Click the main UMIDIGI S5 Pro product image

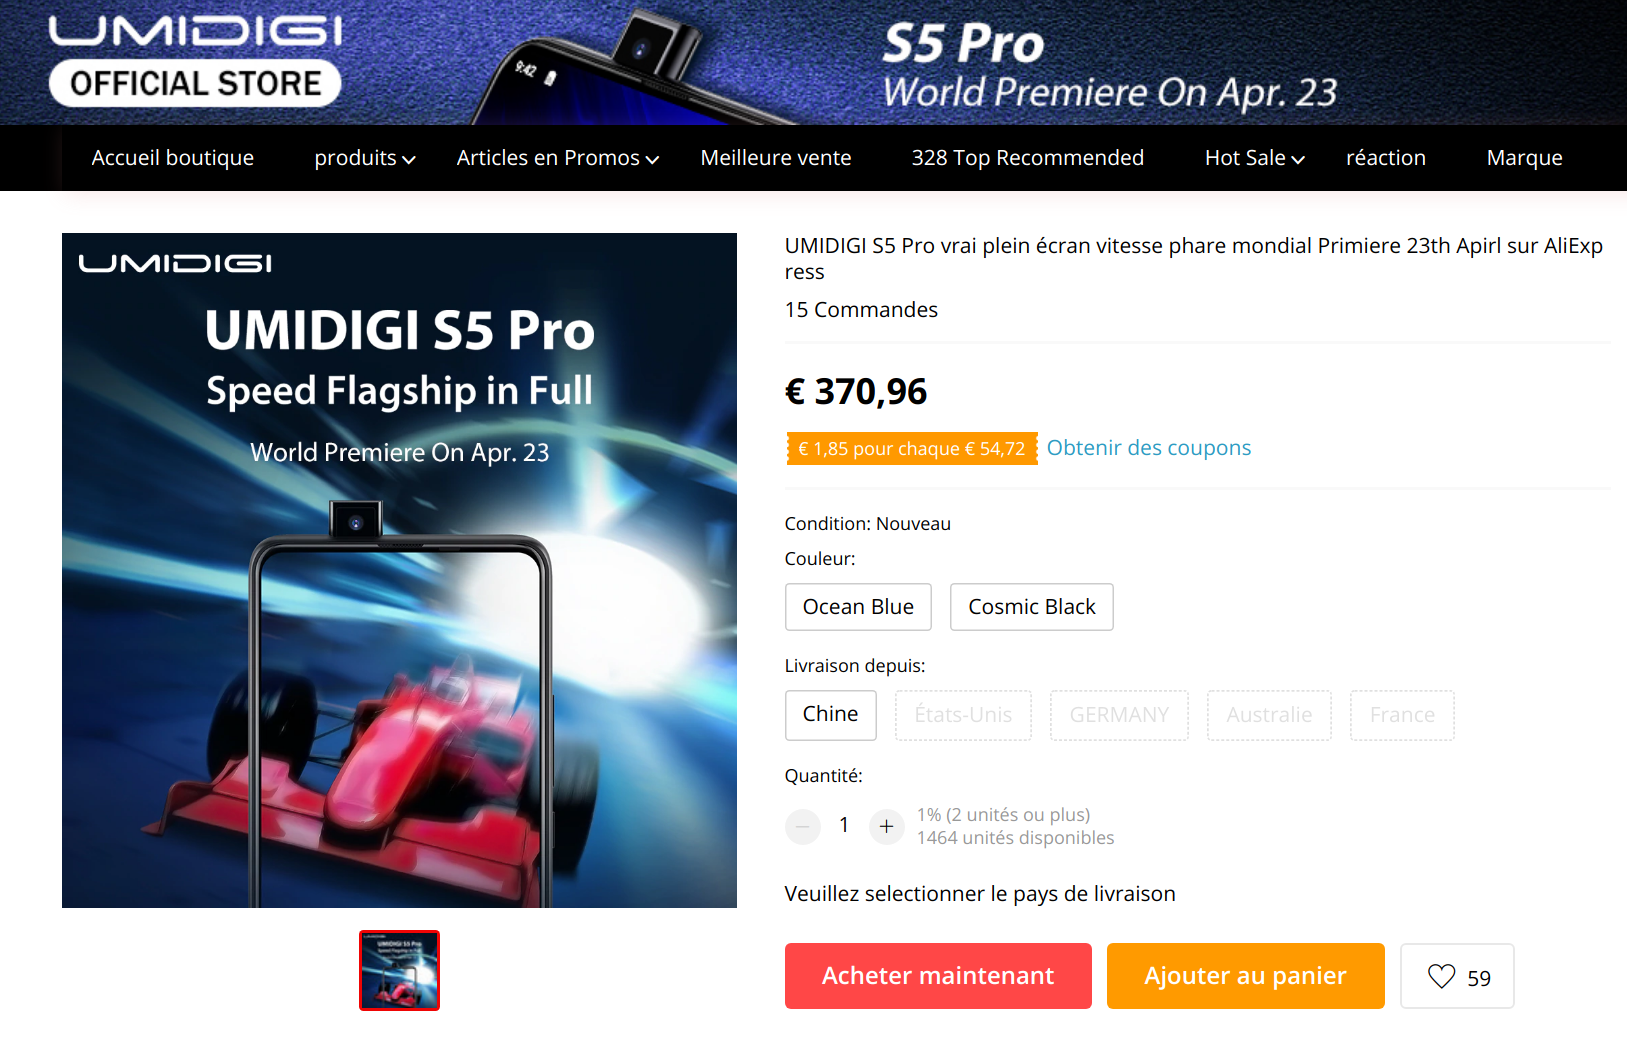coord(399,570)
